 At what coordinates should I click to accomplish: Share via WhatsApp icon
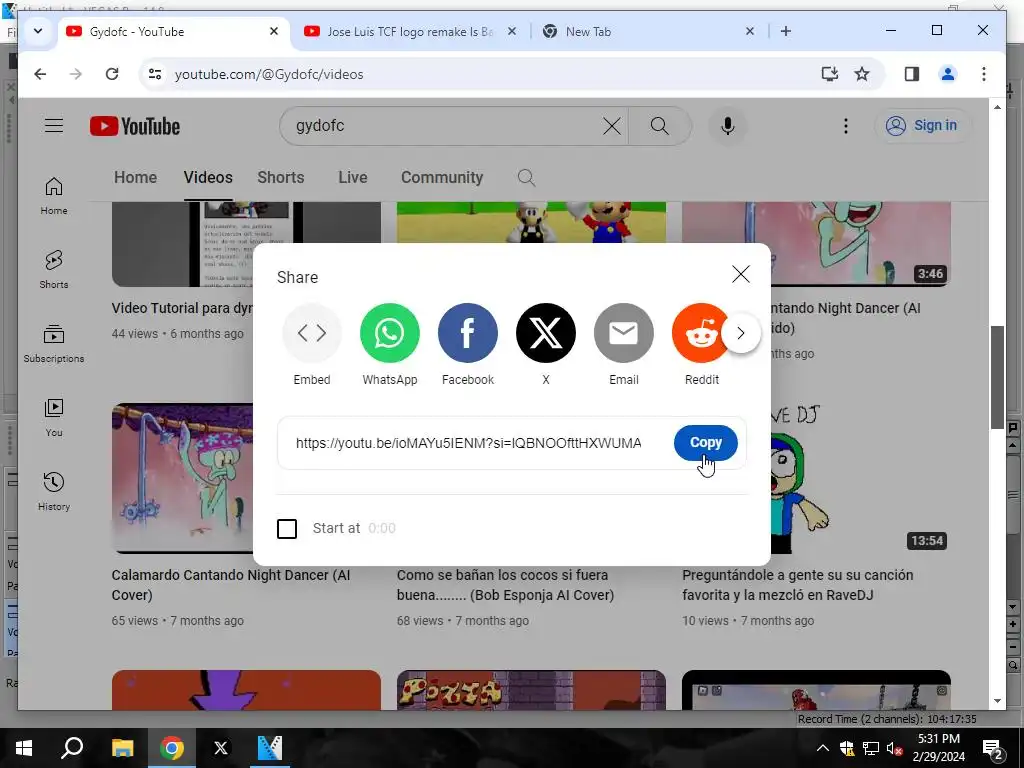click(390, 333)
